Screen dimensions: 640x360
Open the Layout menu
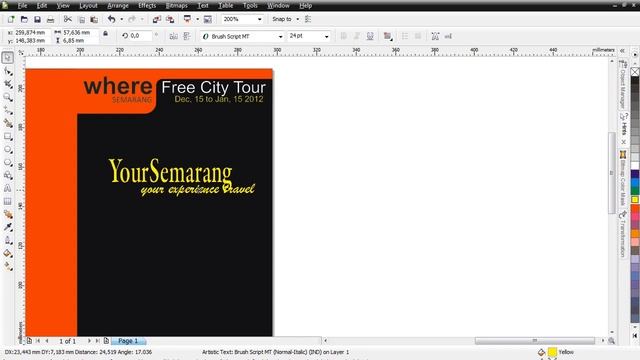coord(88,6)
